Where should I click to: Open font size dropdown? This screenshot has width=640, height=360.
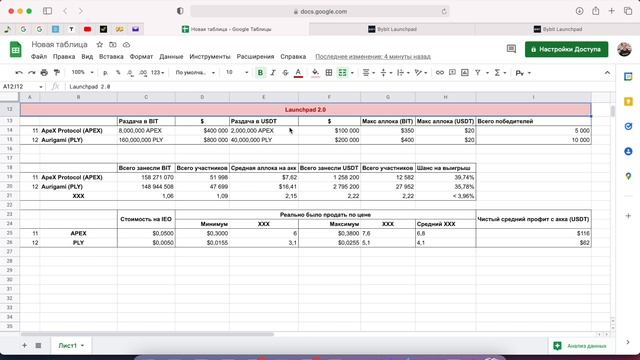pos(237,73)
